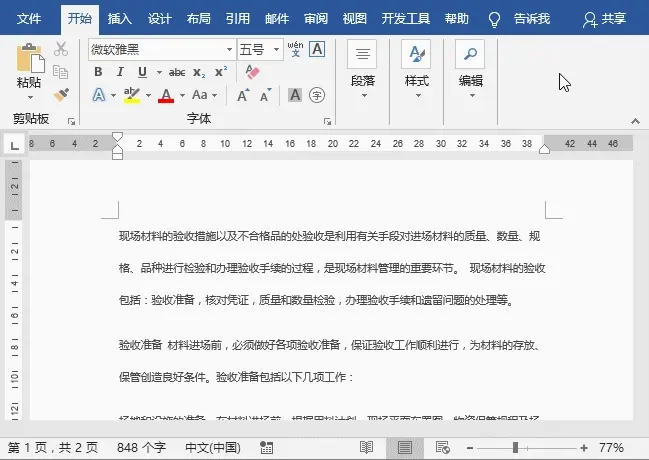Click the Phonetic Guide wén icon
Screen dimensions: 649x460
(x=295, y=49)
